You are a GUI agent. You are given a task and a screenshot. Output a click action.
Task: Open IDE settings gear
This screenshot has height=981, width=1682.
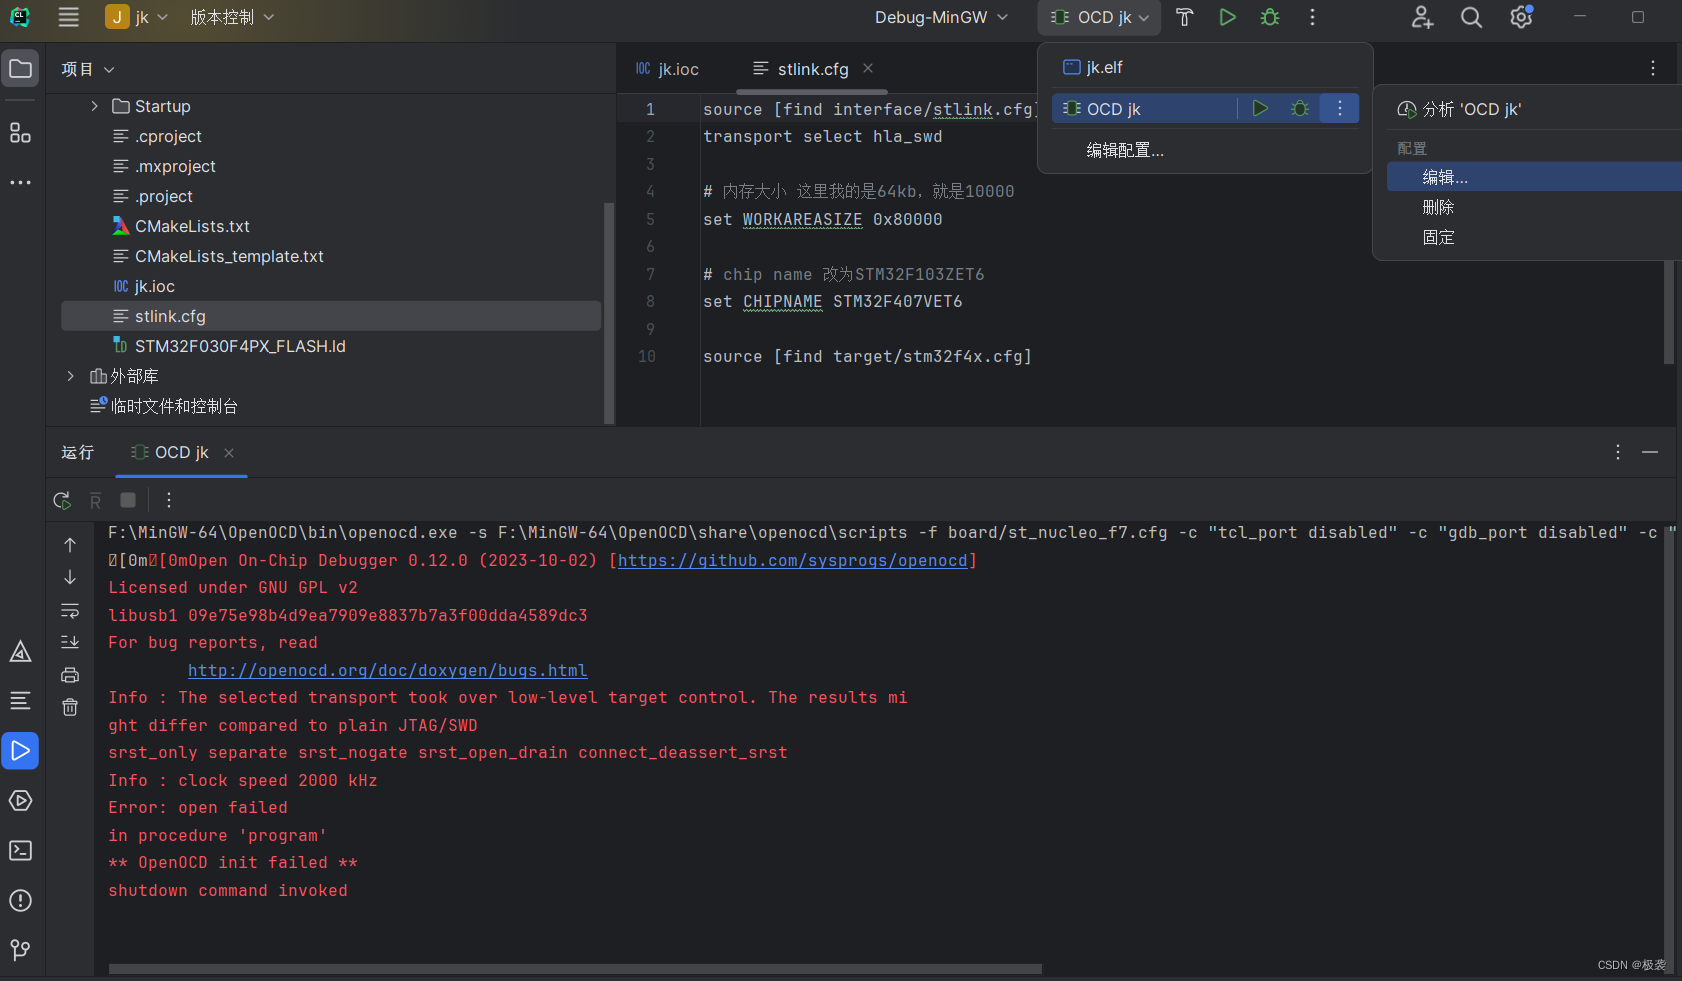1521,17
